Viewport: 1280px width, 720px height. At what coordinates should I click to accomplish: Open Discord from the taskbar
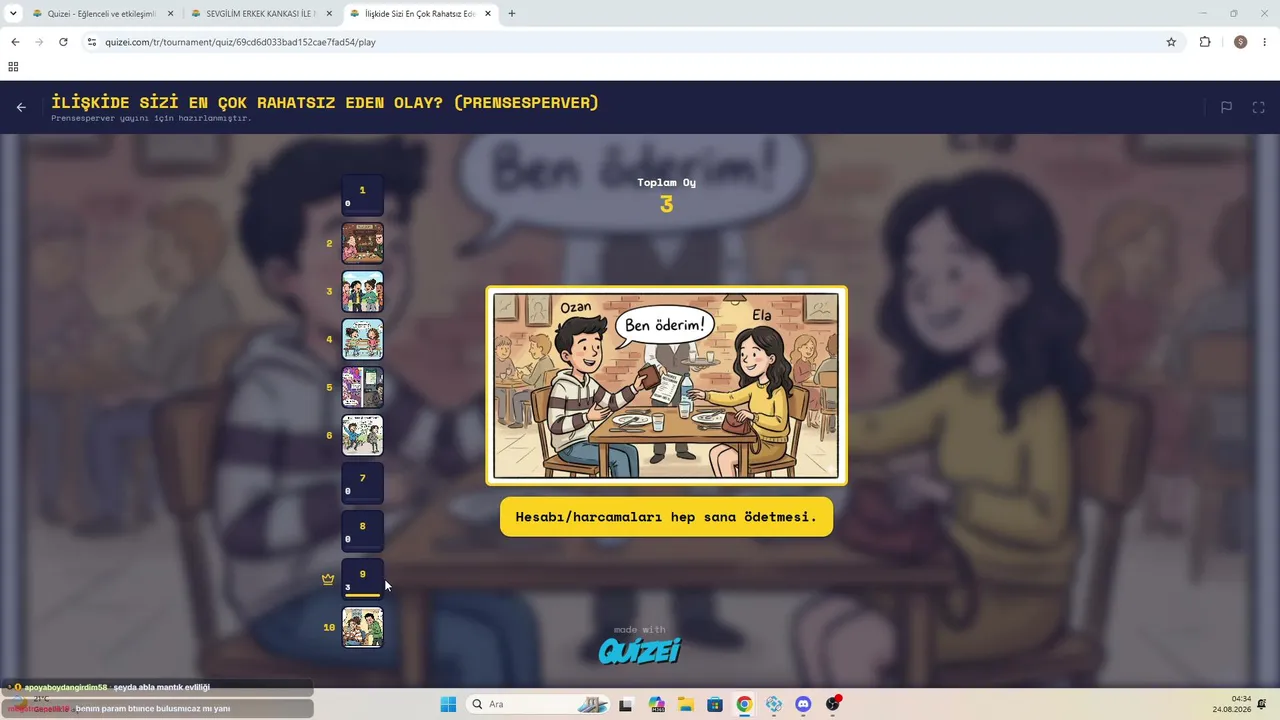803,704
